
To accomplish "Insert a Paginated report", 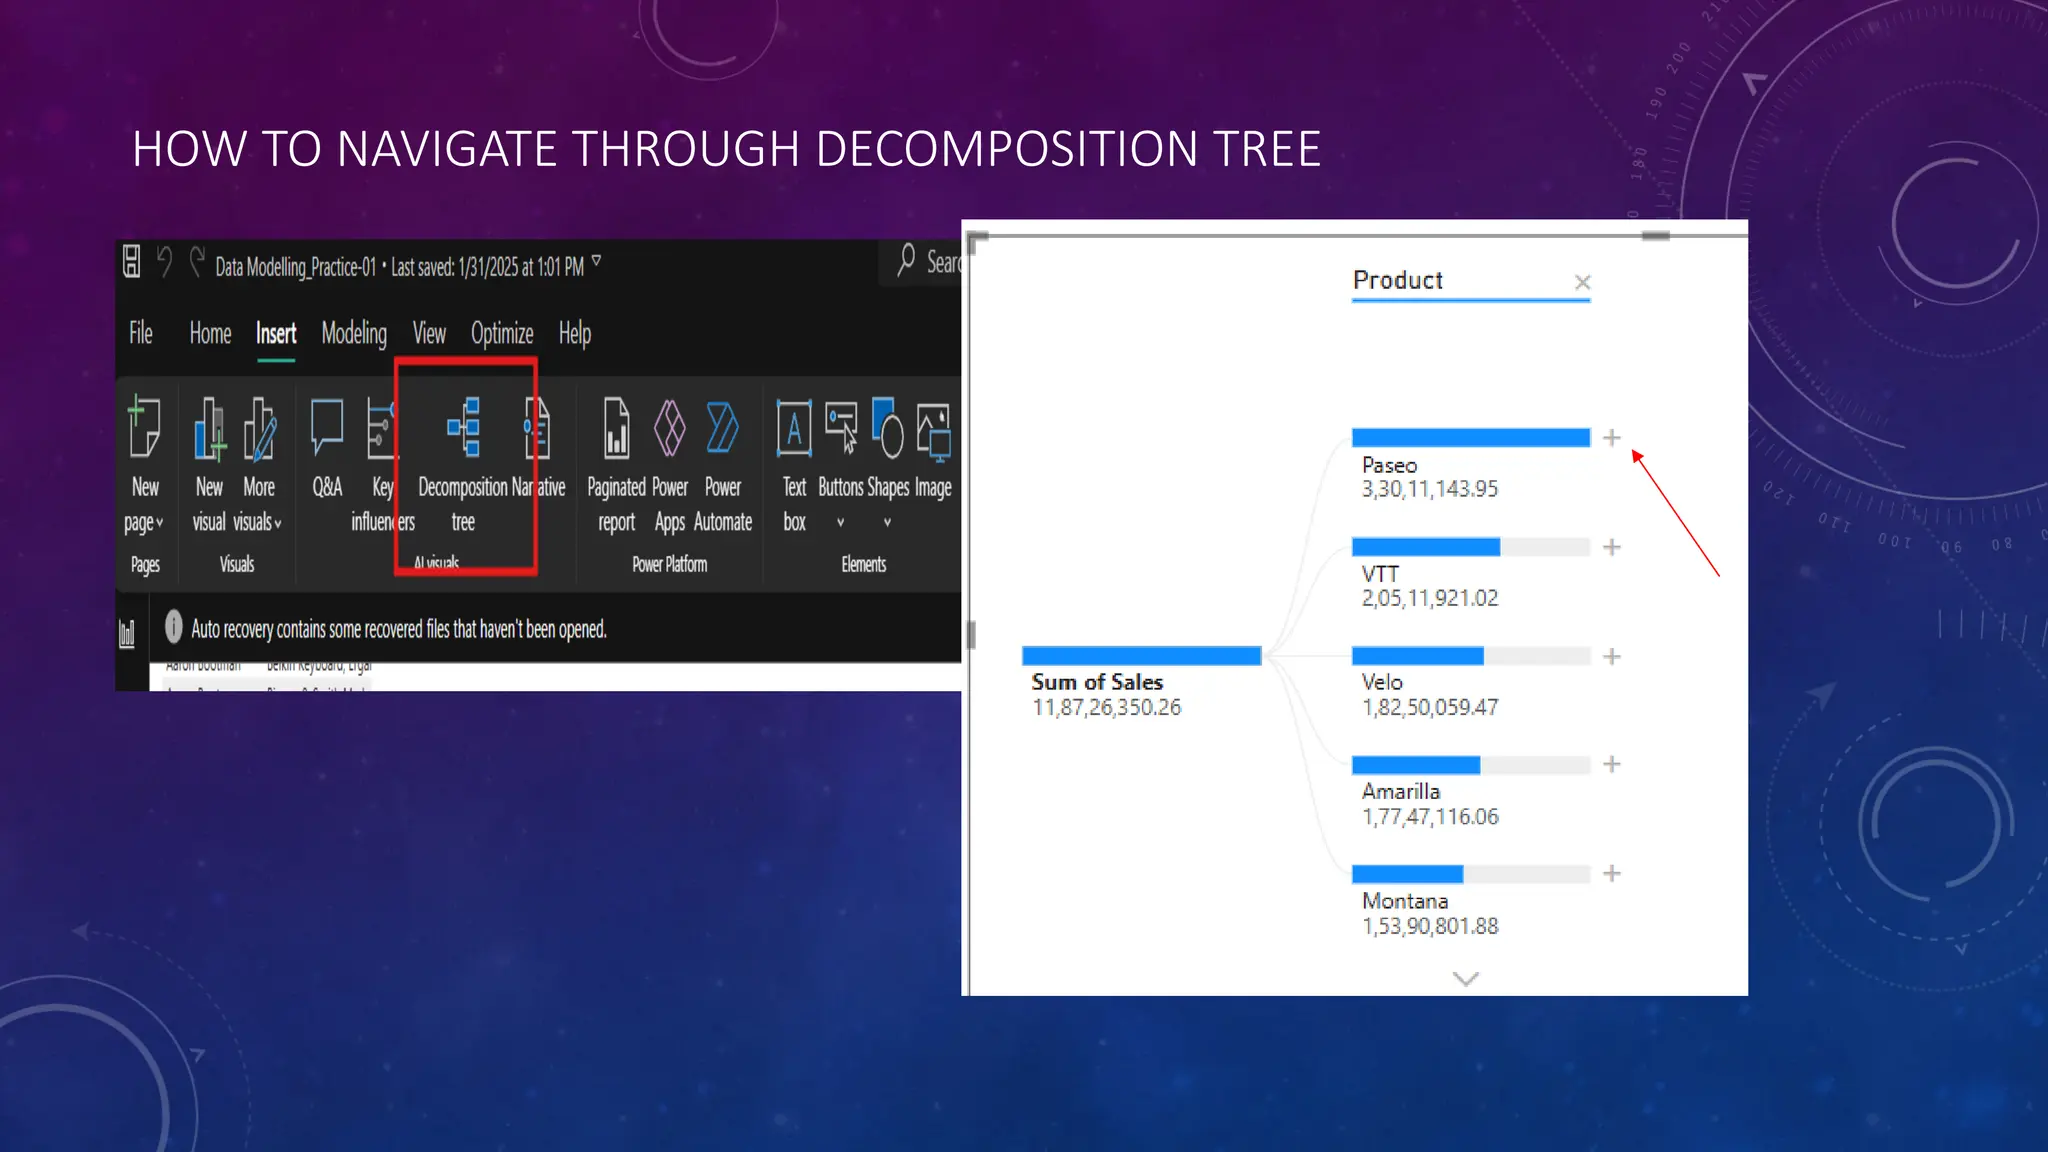I will click(616, 466).
